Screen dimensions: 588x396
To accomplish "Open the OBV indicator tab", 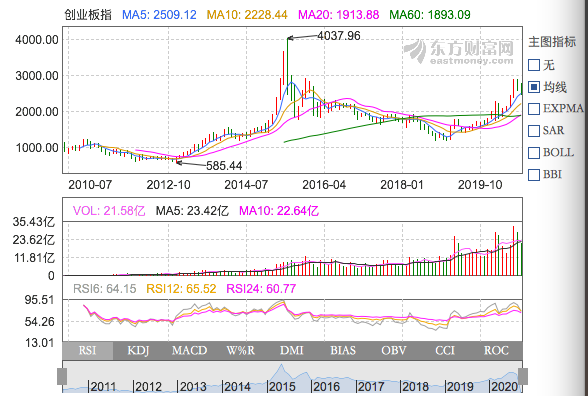I will click(x=394, y=351).
